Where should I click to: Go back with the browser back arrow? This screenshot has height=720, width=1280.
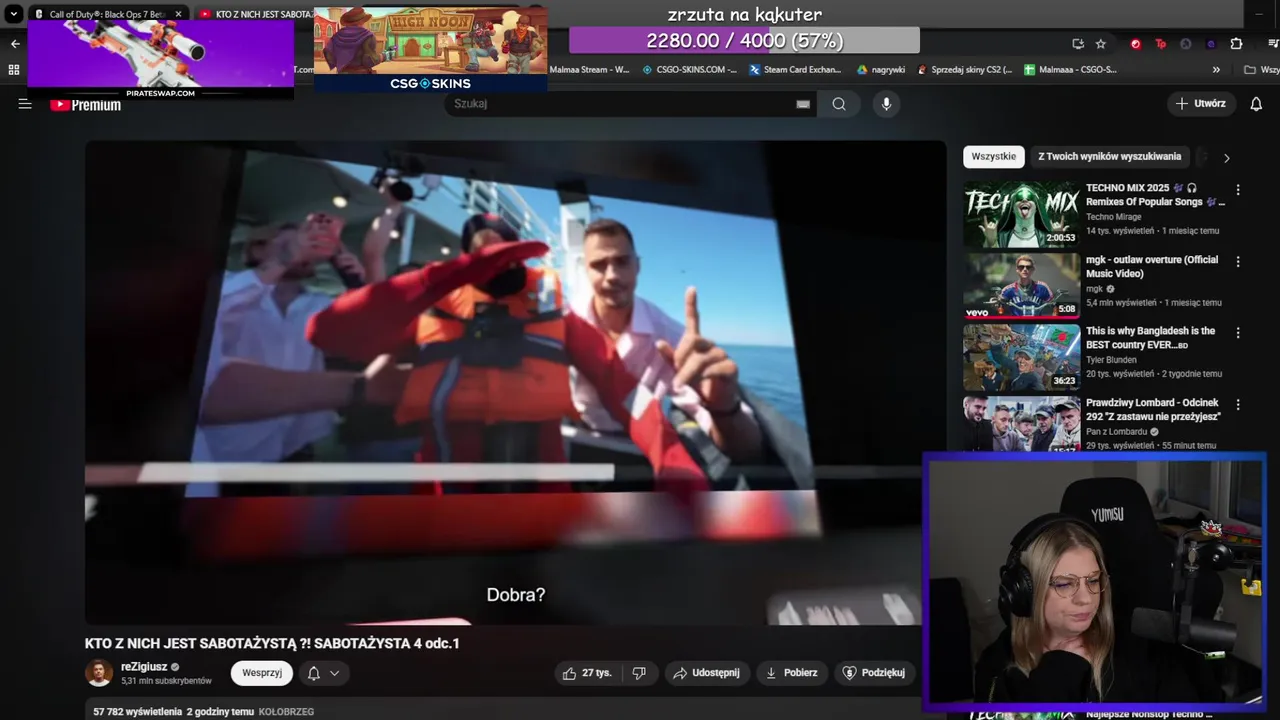point(15,44)
